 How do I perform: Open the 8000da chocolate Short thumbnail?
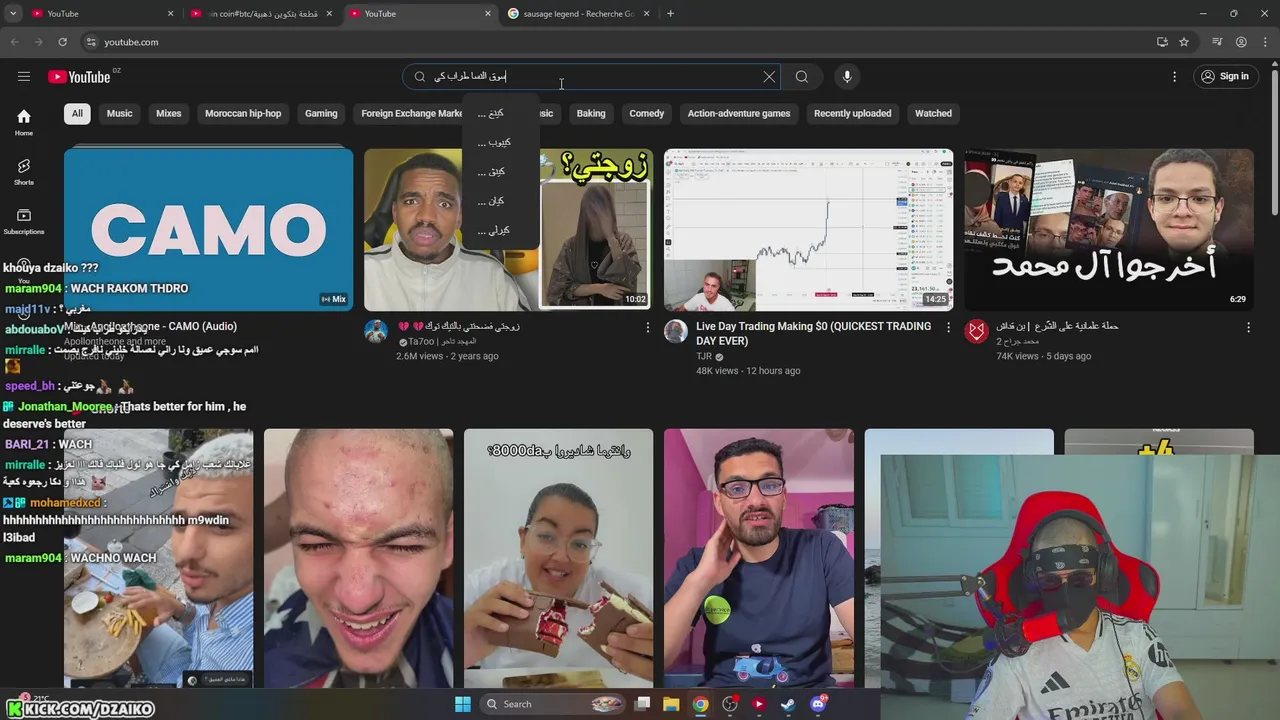click(x=558, y=558)
